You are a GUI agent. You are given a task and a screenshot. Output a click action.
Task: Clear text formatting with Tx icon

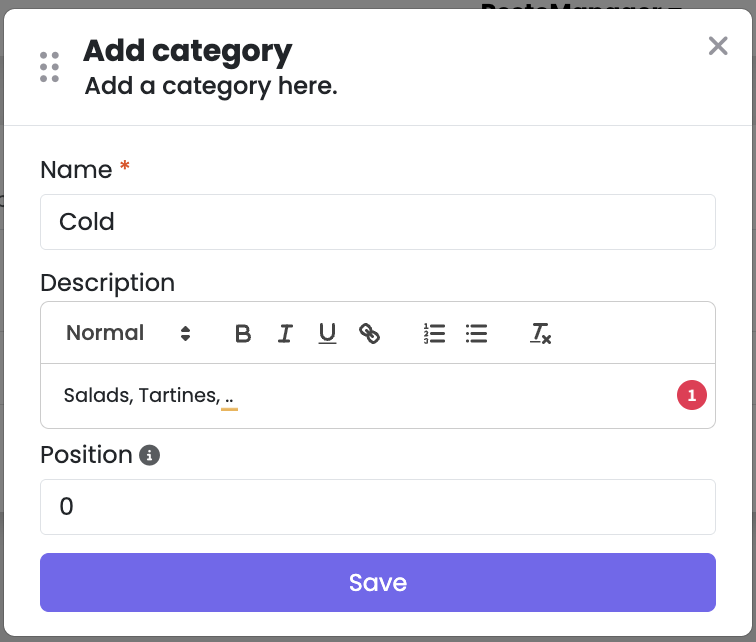tap(540, 333)
